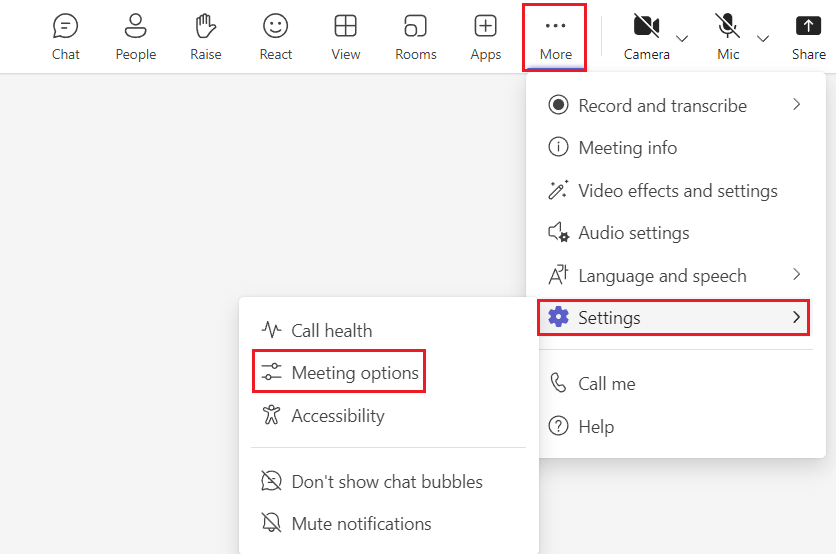This screenshot has width=836, height=554.
Task: Unmute the Mic
Action: pos(728,36)
